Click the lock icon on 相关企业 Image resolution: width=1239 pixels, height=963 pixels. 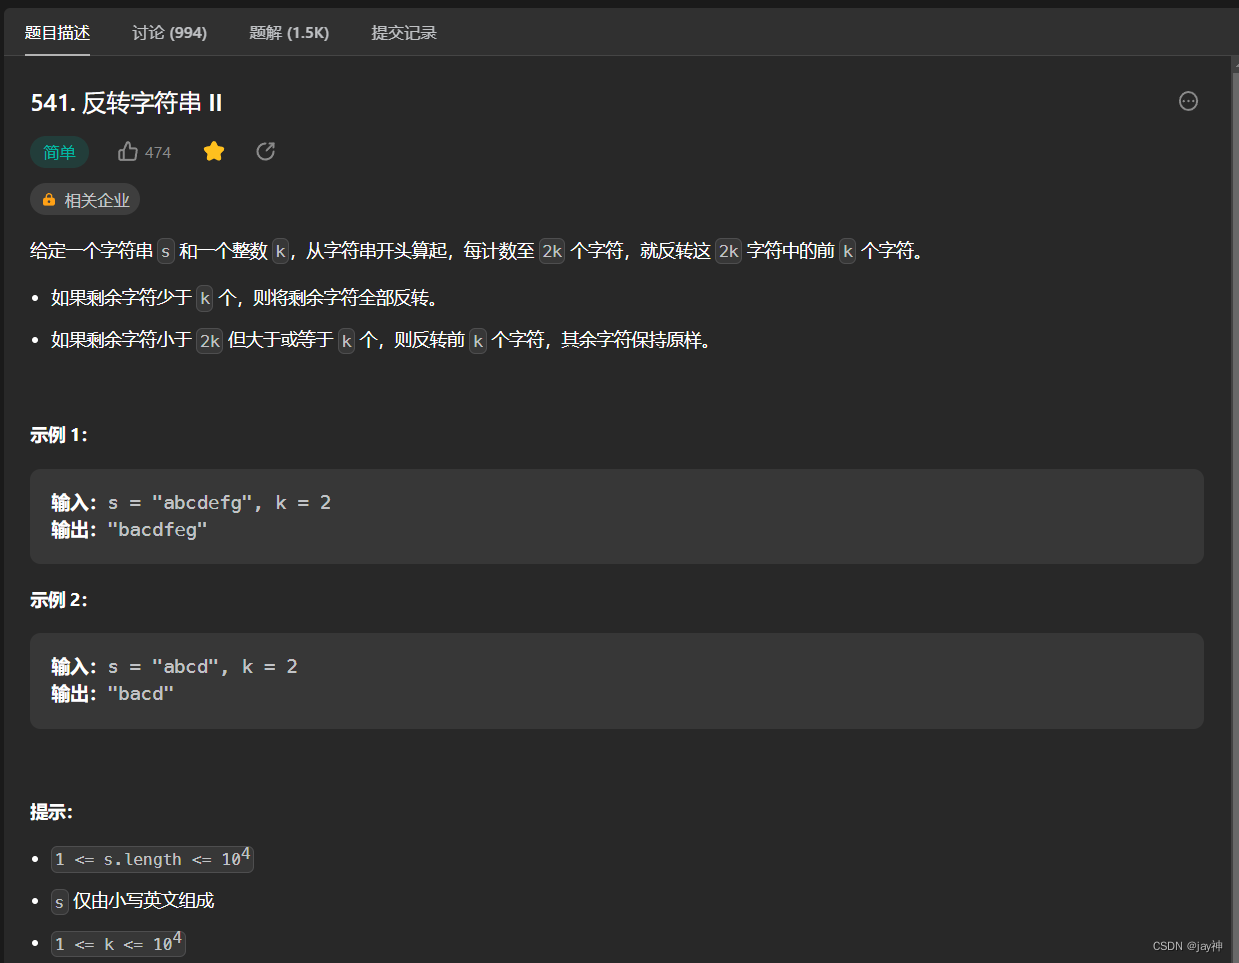[x=48, y=199]
